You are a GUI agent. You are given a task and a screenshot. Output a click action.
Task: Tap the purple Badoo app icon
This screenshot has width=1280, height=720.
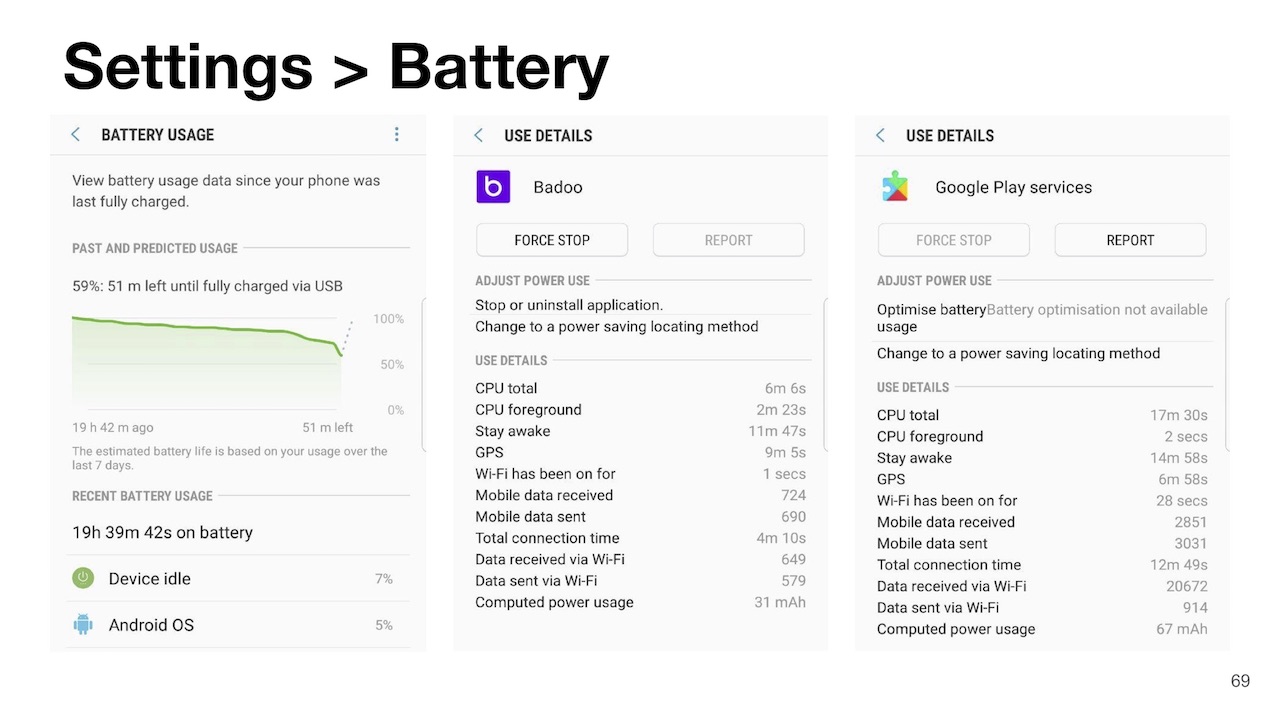tap(493, 187)
